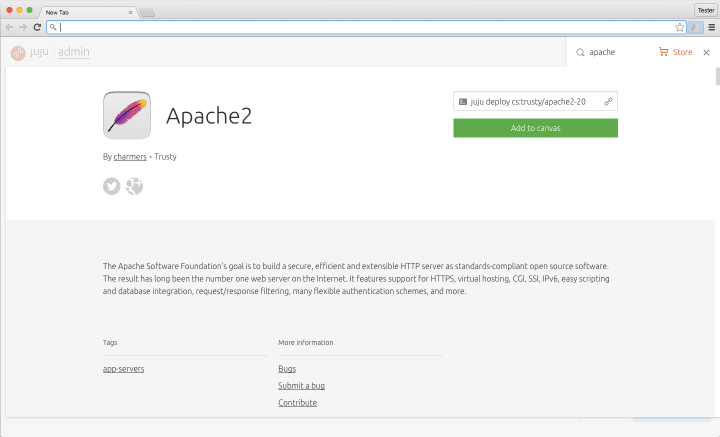Click the terminal icon in deploy command box

click(x=463, y=102)
